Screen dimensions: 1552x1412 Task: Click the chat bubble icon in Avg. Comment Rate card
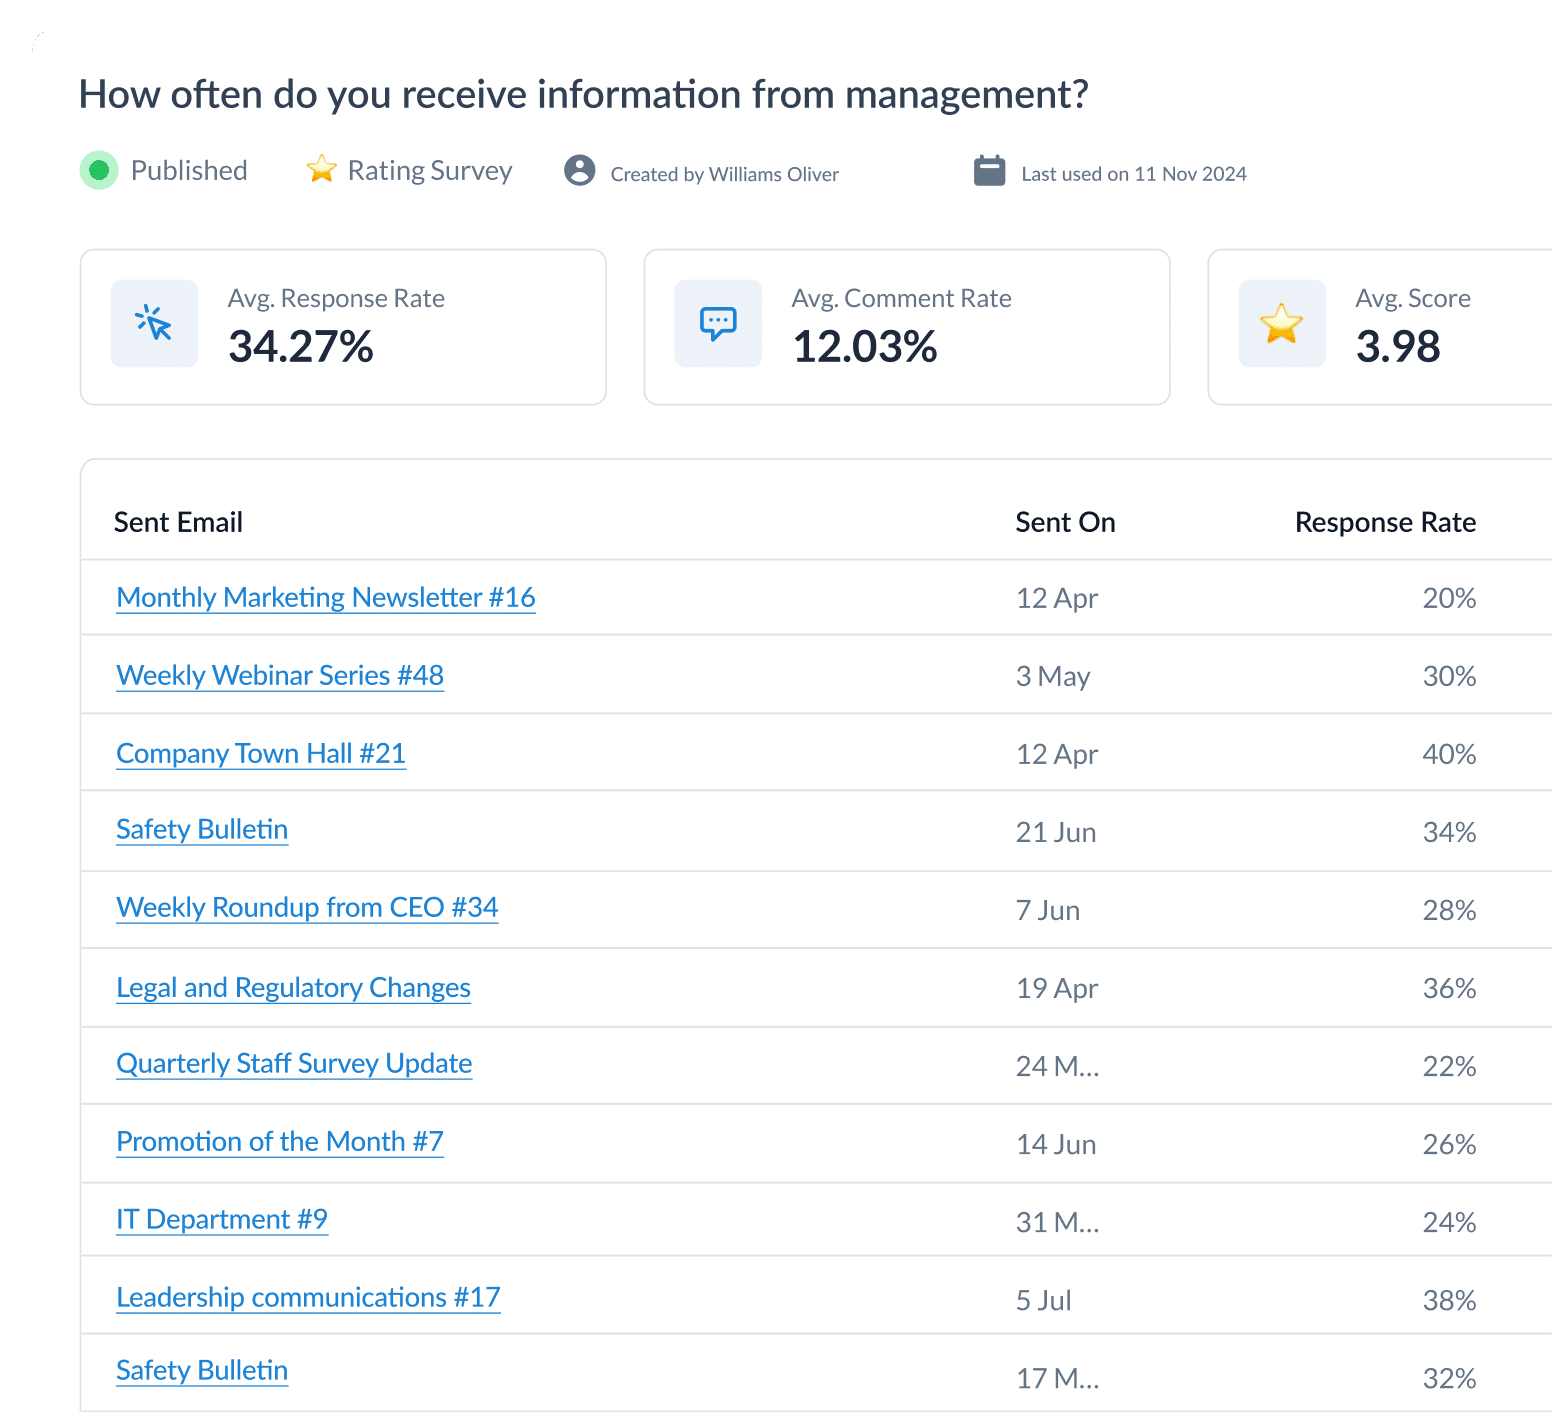(x=718, y=323)
